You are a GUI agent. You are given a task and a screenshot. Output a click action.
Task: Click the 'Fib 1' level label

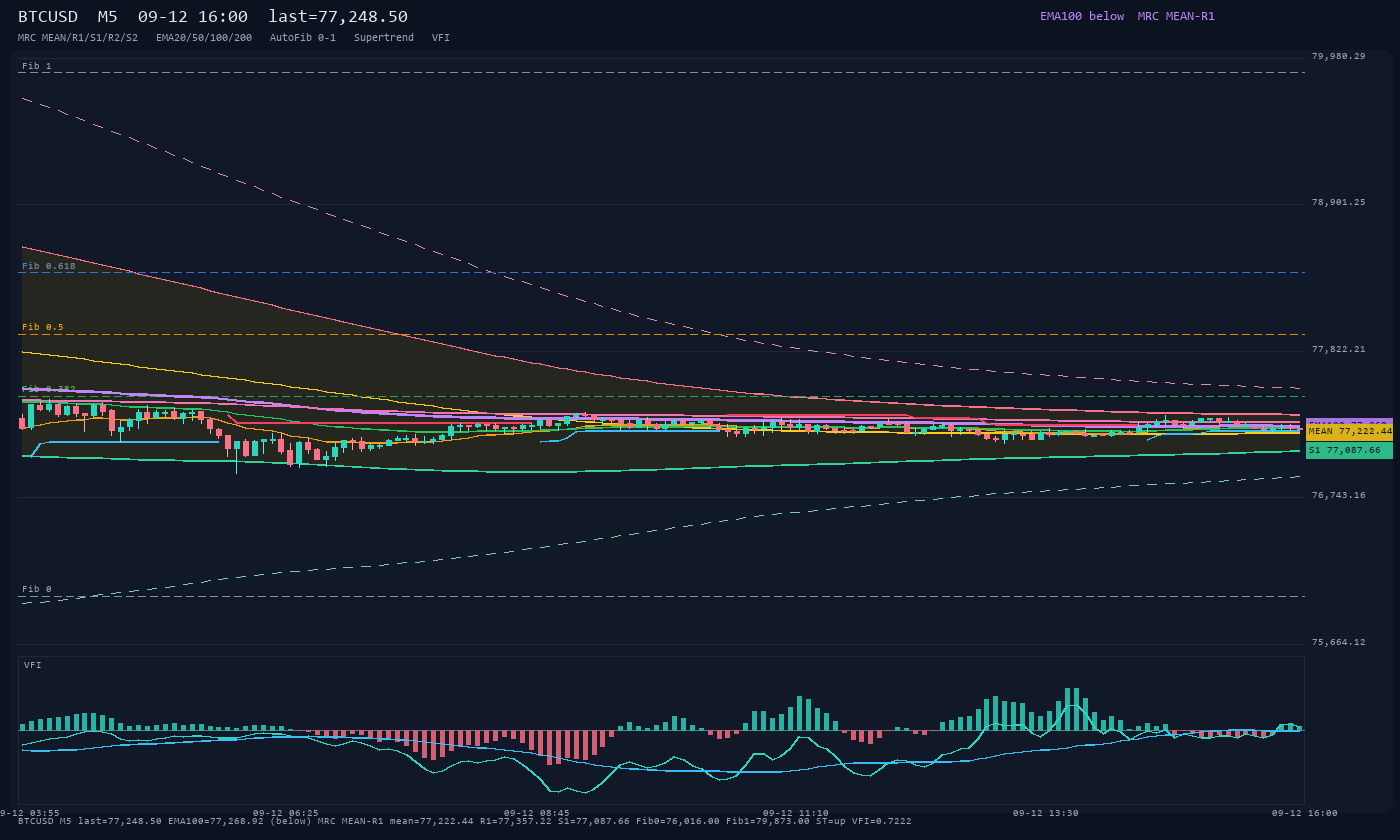[x=37, y=66]
